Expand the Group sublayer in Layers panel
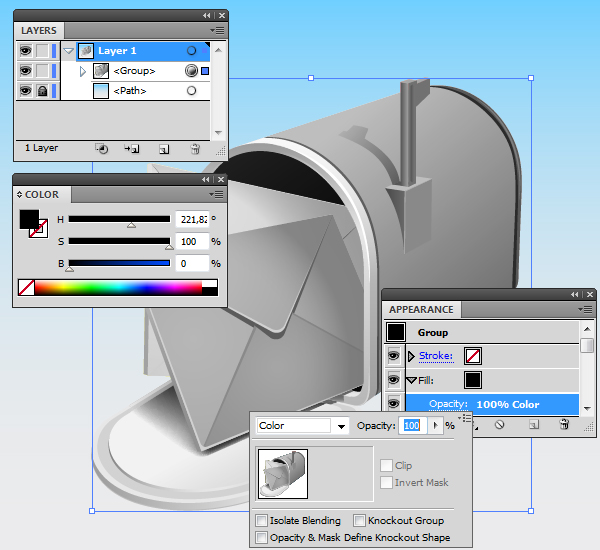This screenshot has height=550, width=600. [83, 71]
